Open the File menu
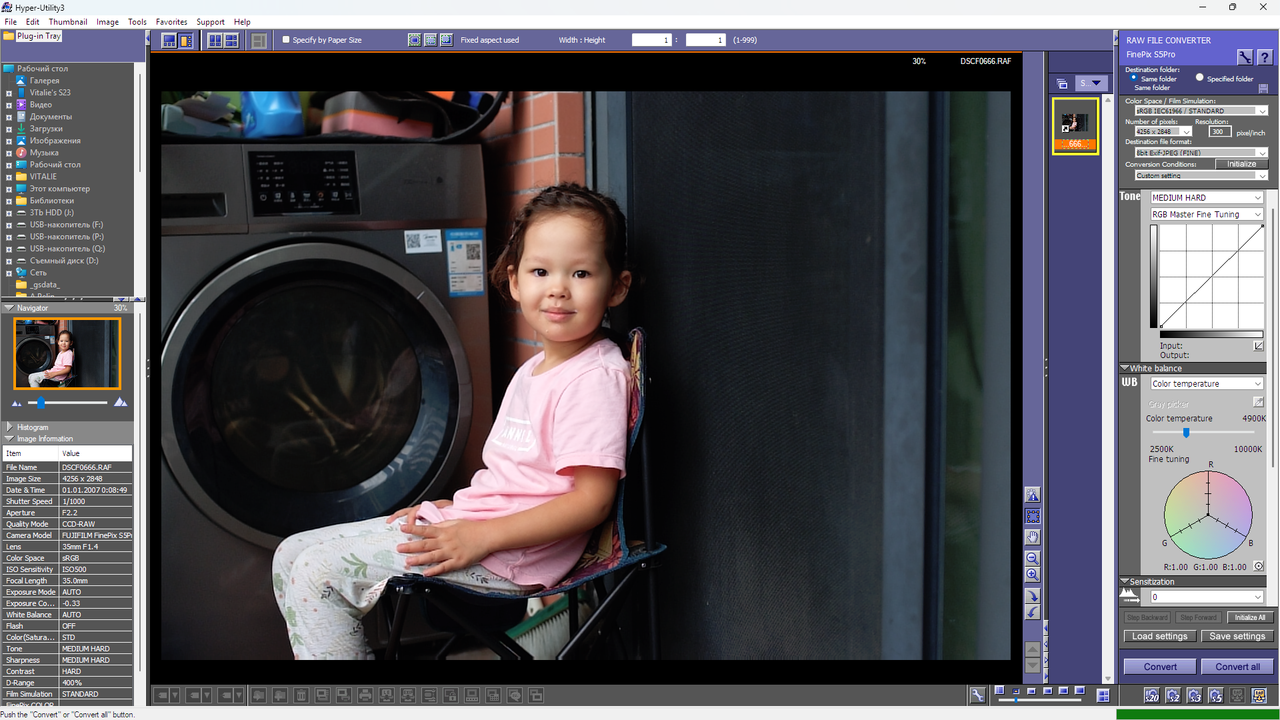The width and height of the screenshot is (1280, 720). click(10, 21)
